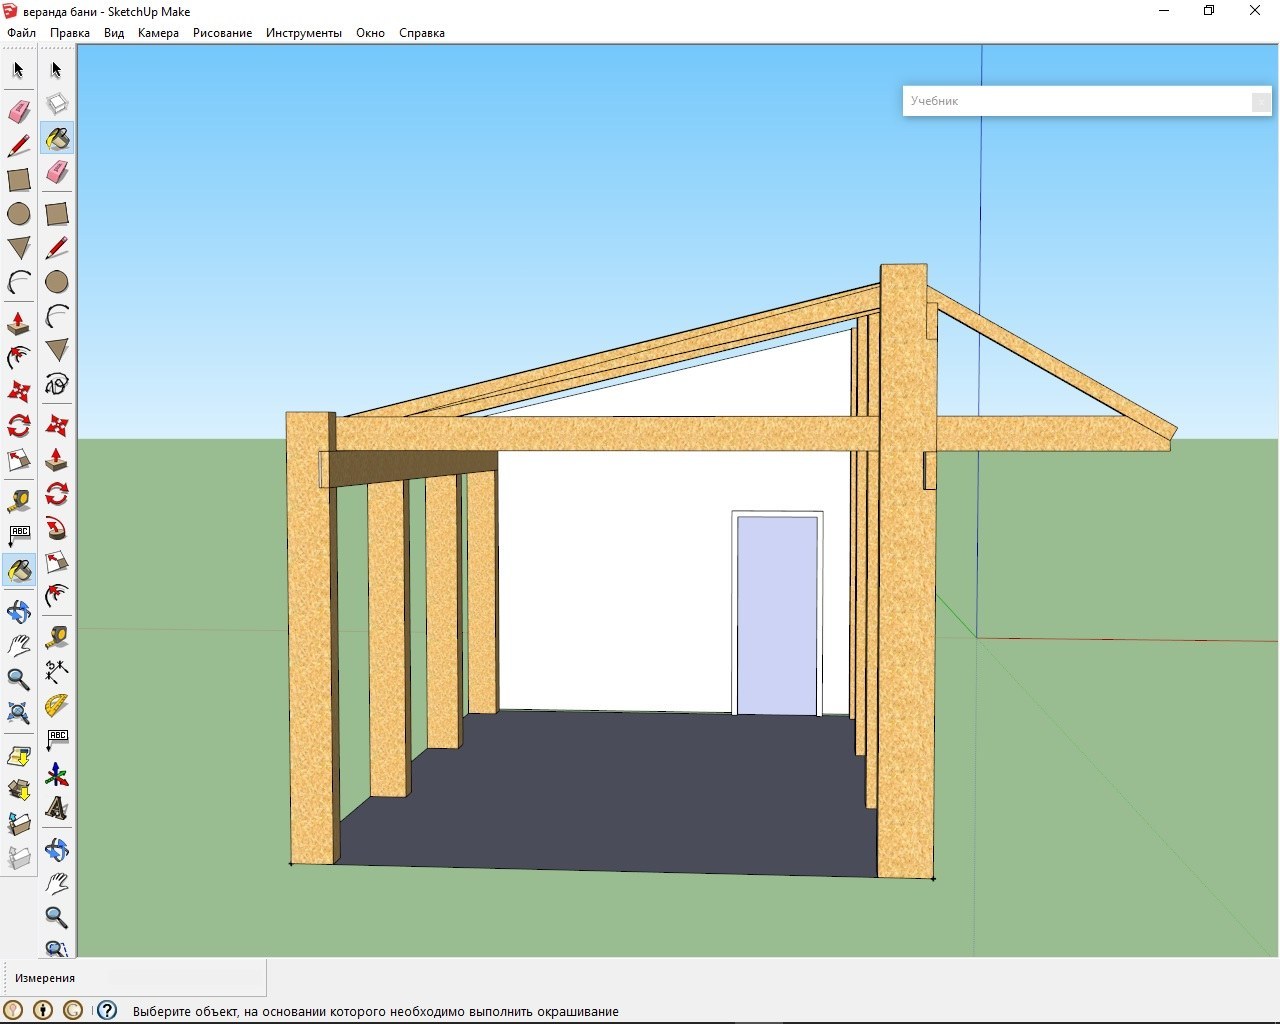Activate the Dimension tool
This screenshot has height=1024, width=1280.
pos(57,670)
